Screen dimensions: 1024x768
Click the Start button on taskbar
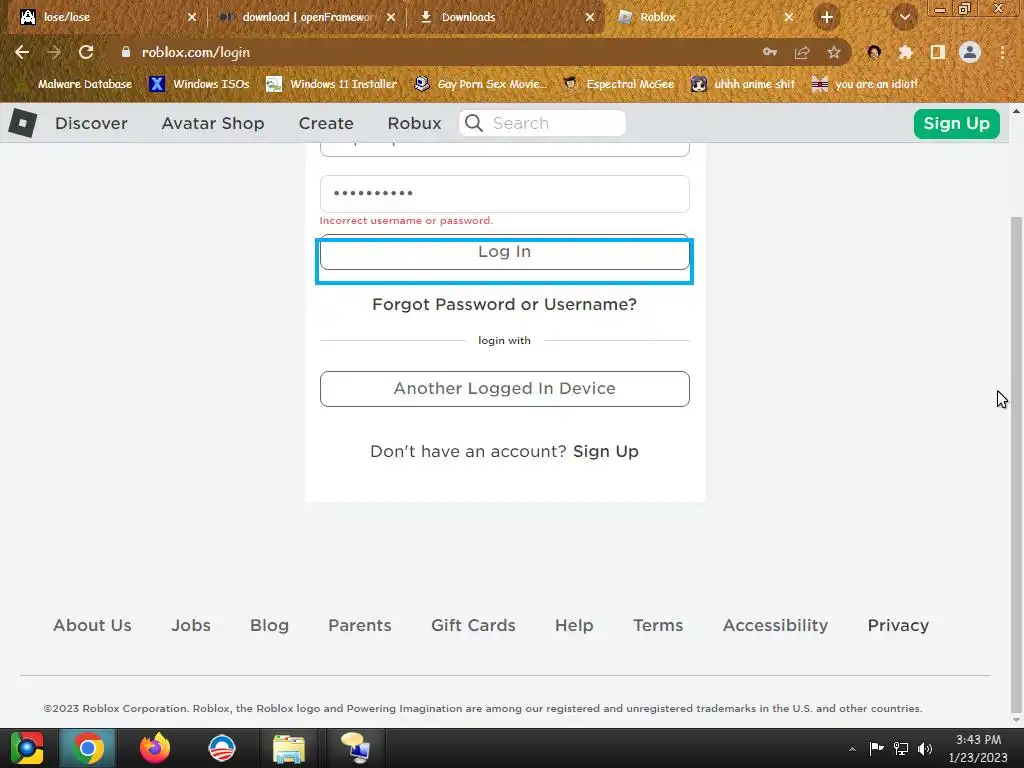pyautogui.click(x=27, y=748)
